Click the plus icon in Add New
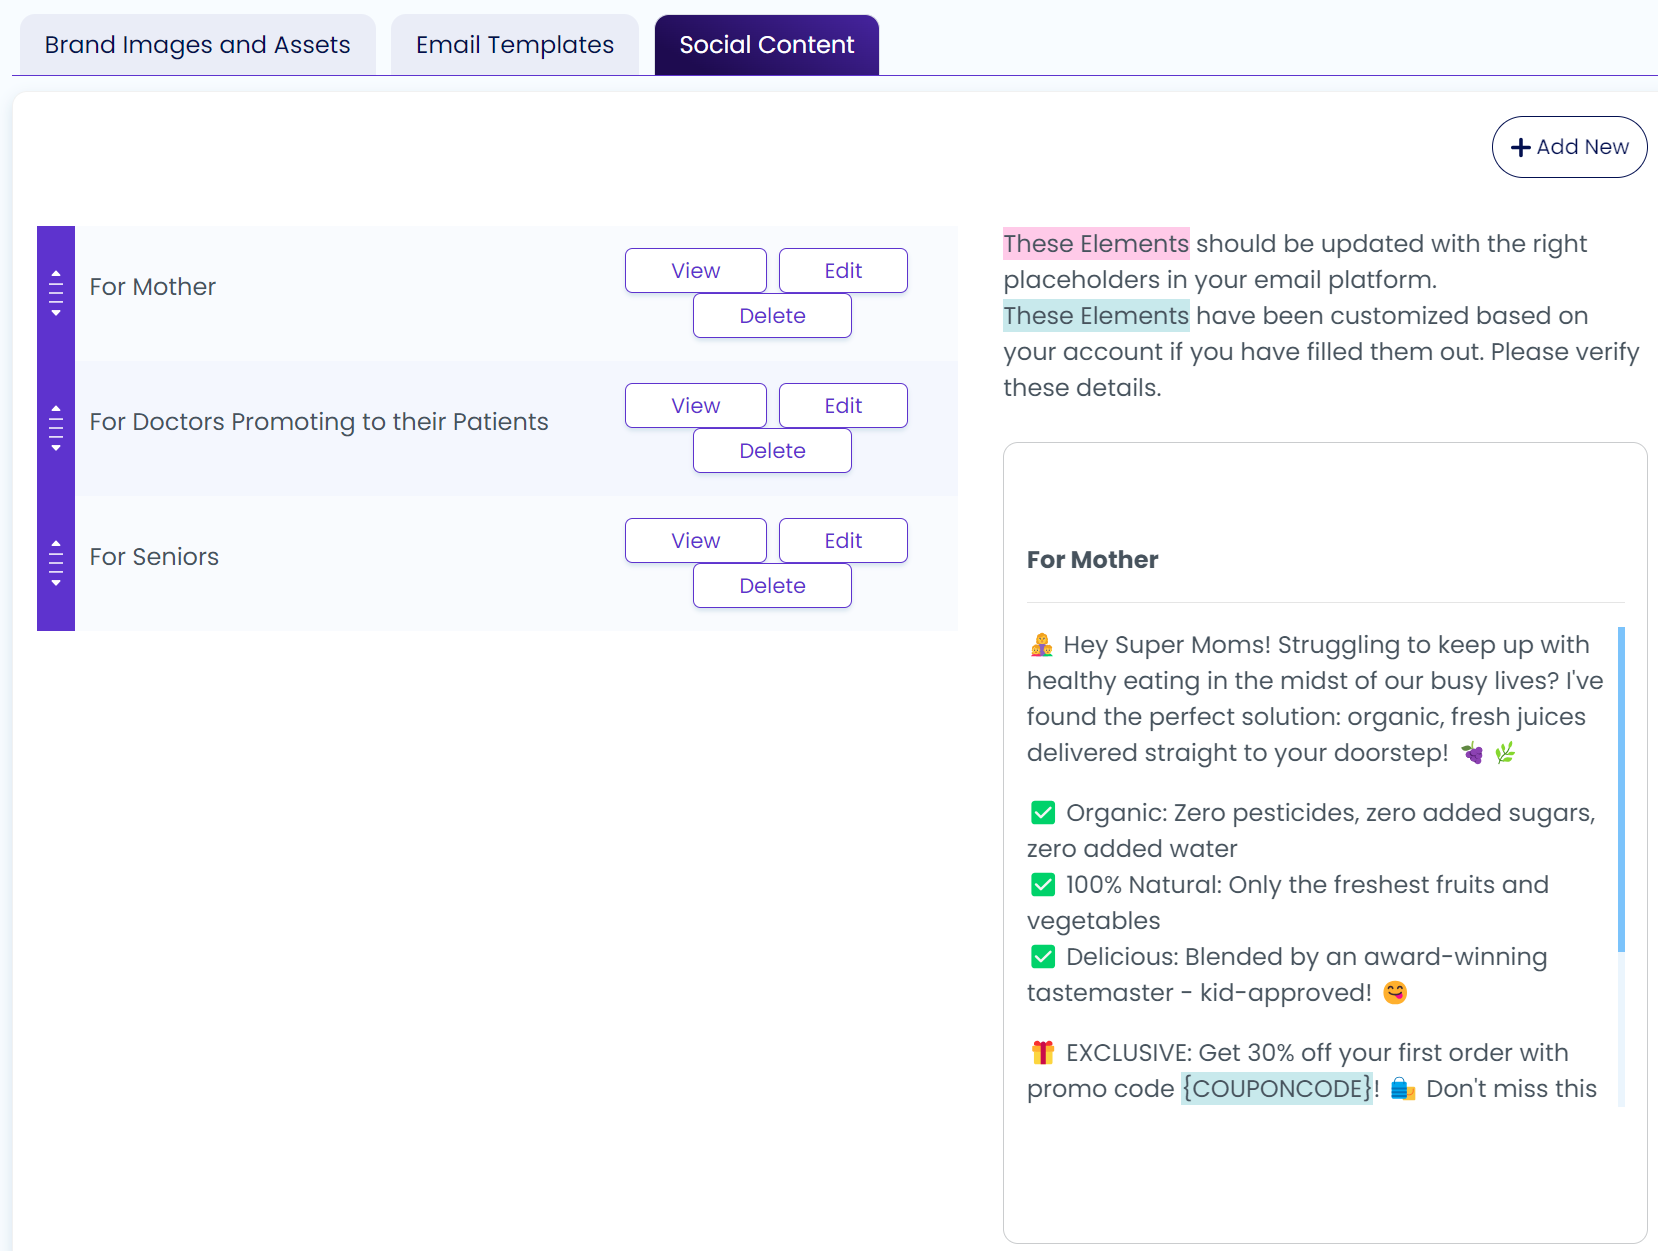 (x=1521, y=147)
